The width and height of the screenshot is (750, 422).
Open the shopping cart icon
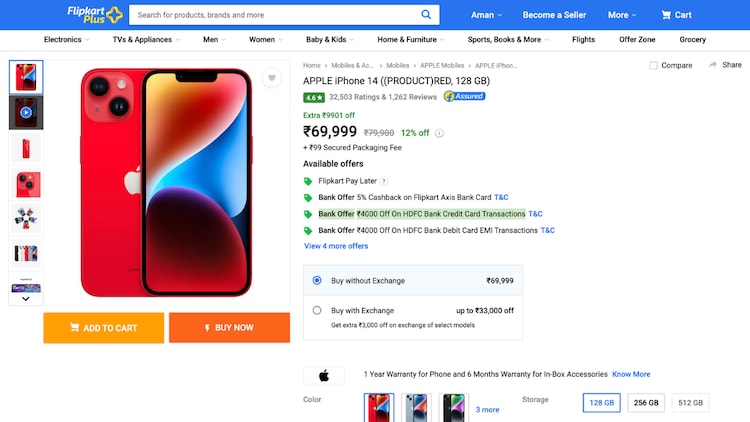[x=667, y=15]
